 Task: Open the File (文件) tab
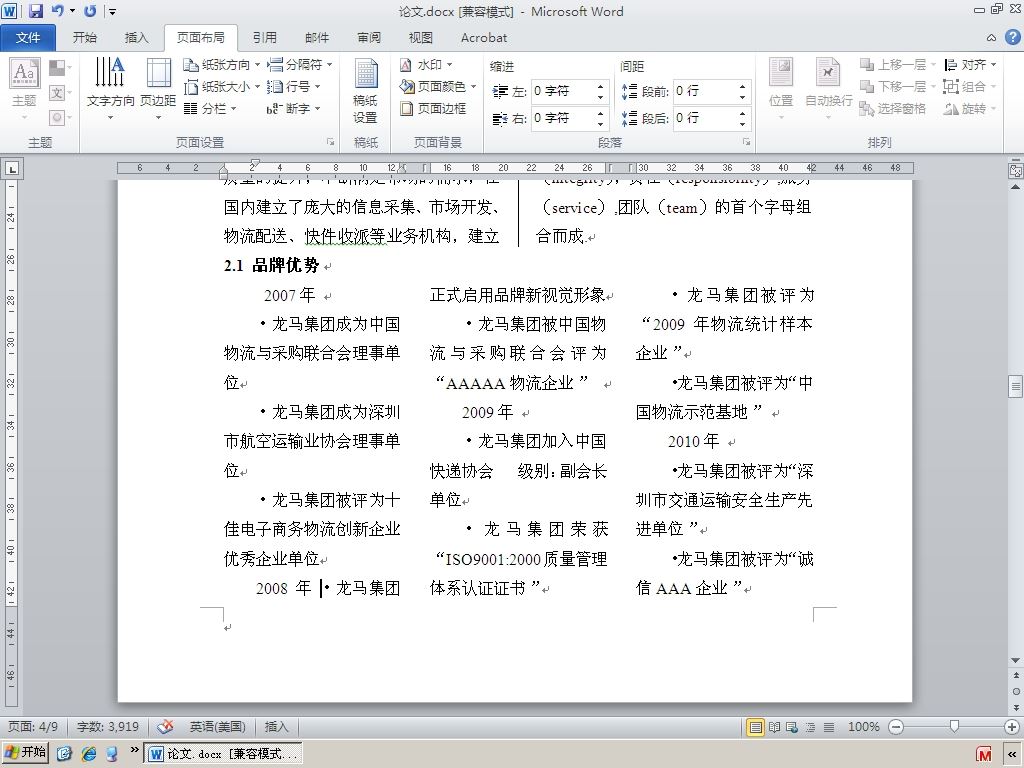pyautogui.click(x=28, y=38)
